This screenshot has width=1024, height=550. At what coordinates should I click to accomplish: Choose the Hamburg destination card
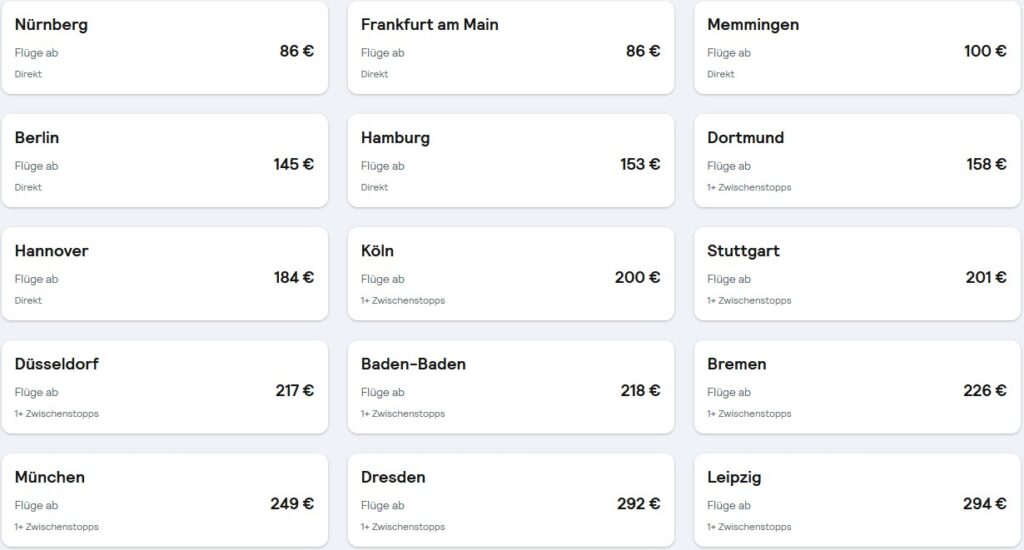(510, 161)
